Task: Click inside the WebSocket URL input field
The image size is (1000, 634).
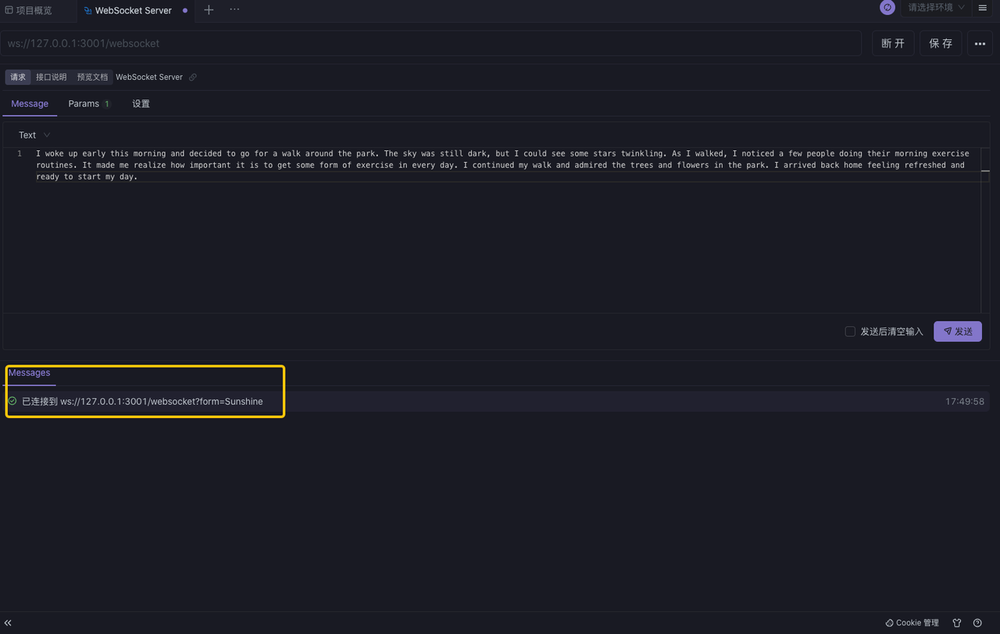Action: (430, 43)
